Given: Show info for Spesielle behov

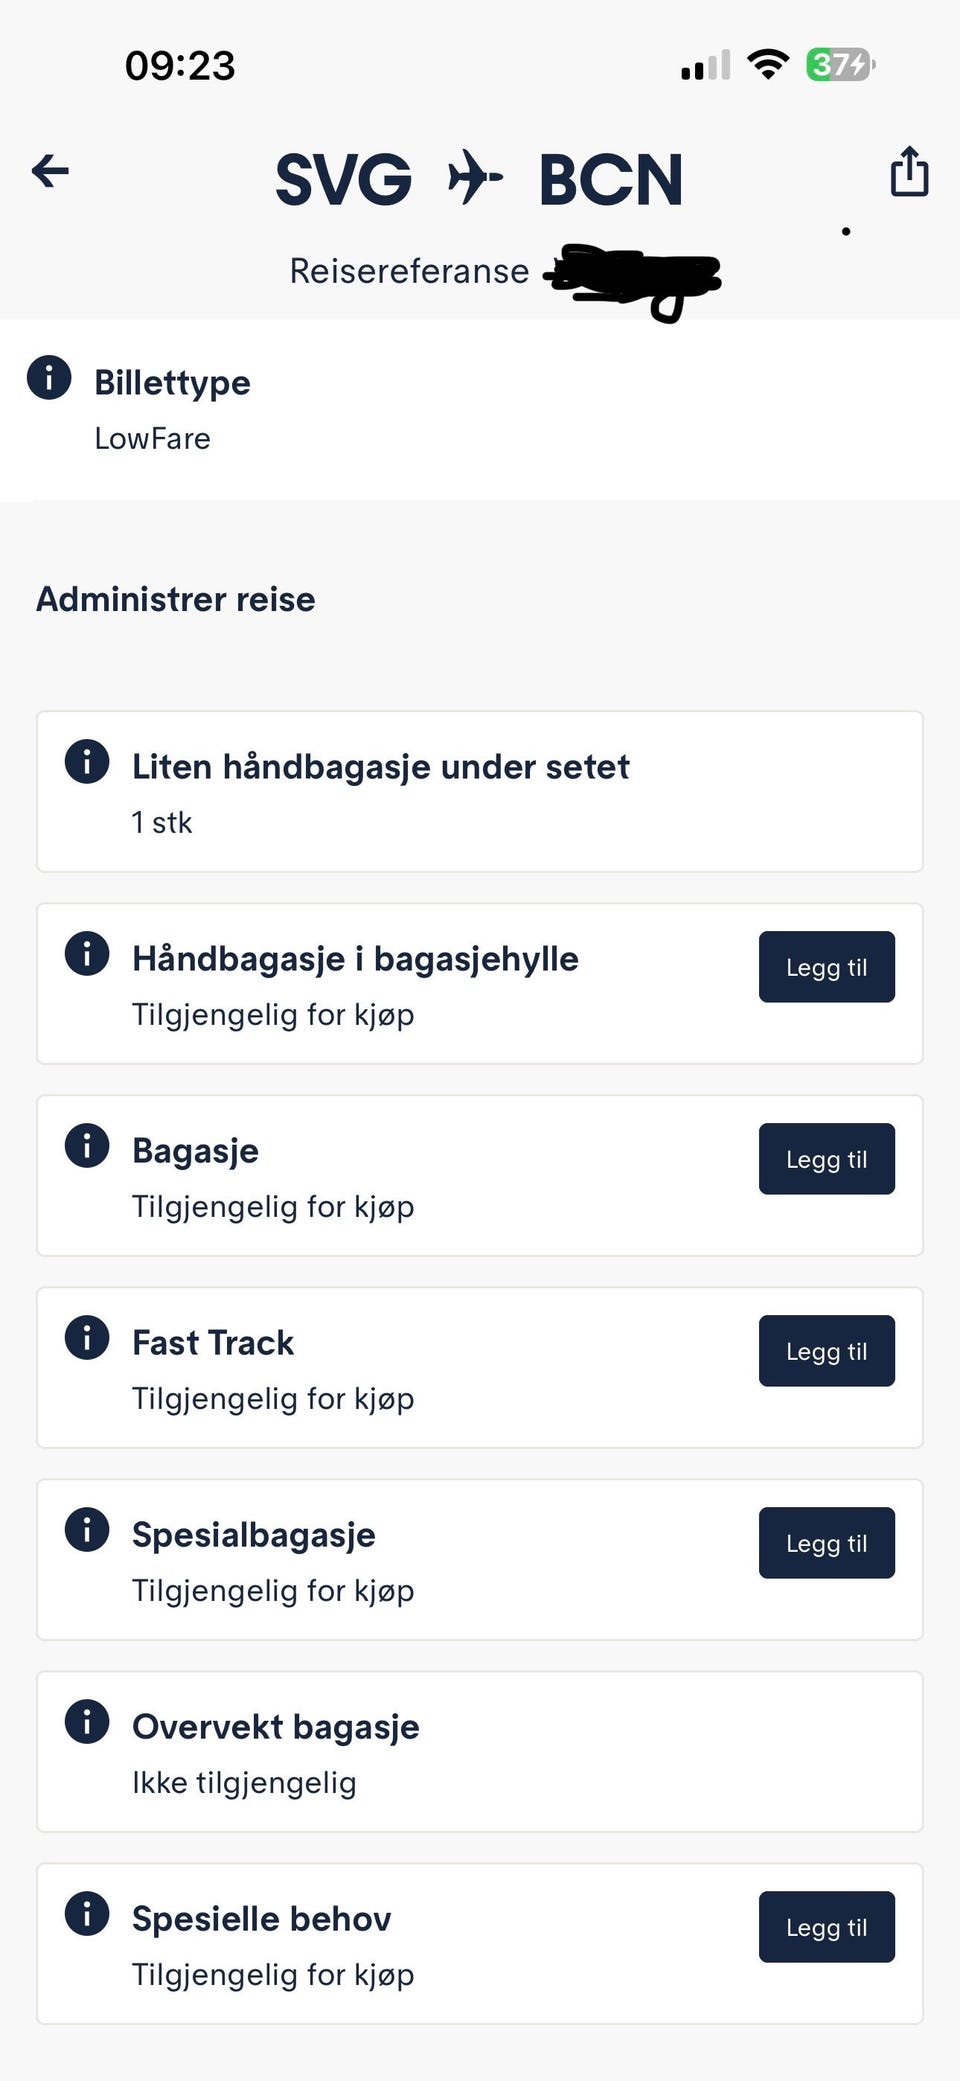Looking at the screenshot, I should coord(87,1914).
